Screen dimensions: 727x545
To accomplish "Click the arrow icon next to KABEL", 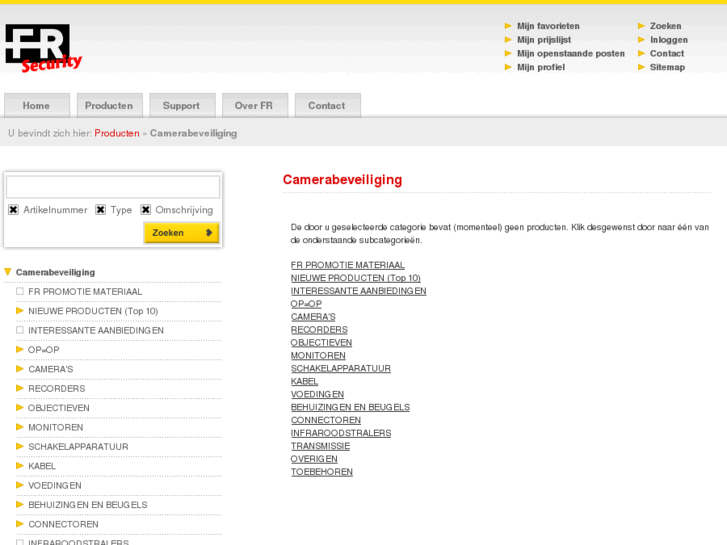I will pos(19,466).
